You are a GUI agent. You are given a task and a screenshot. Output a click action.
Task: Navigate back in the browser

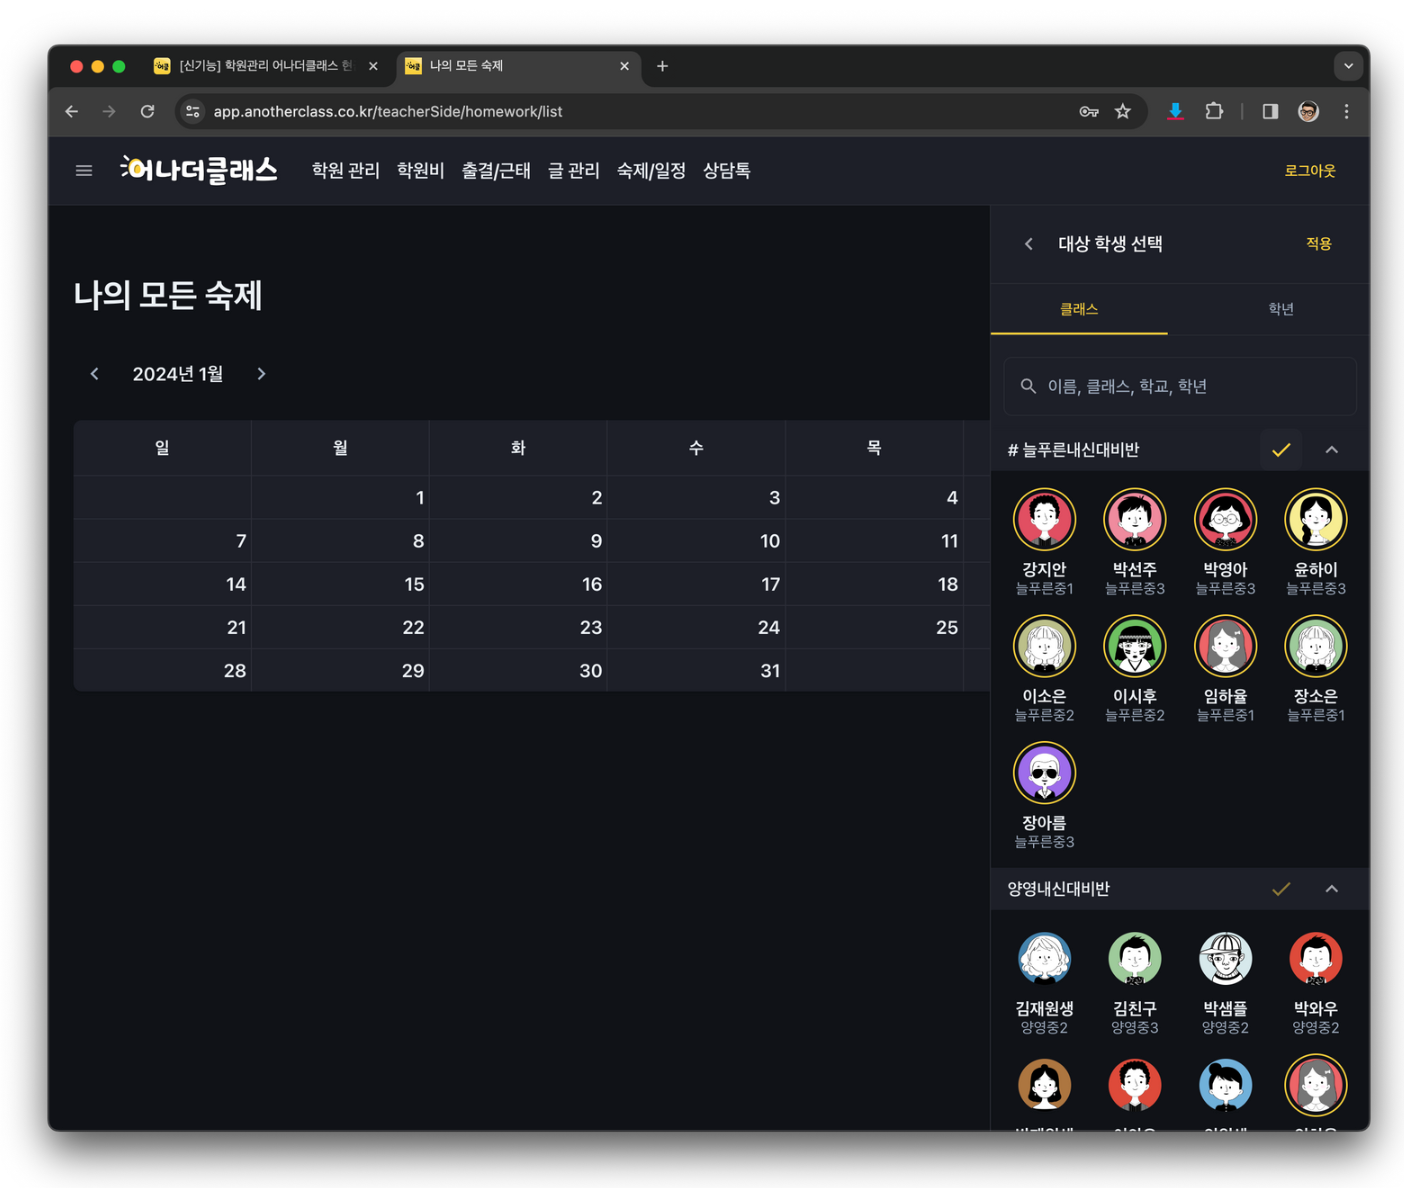click(x=72, y=111)
